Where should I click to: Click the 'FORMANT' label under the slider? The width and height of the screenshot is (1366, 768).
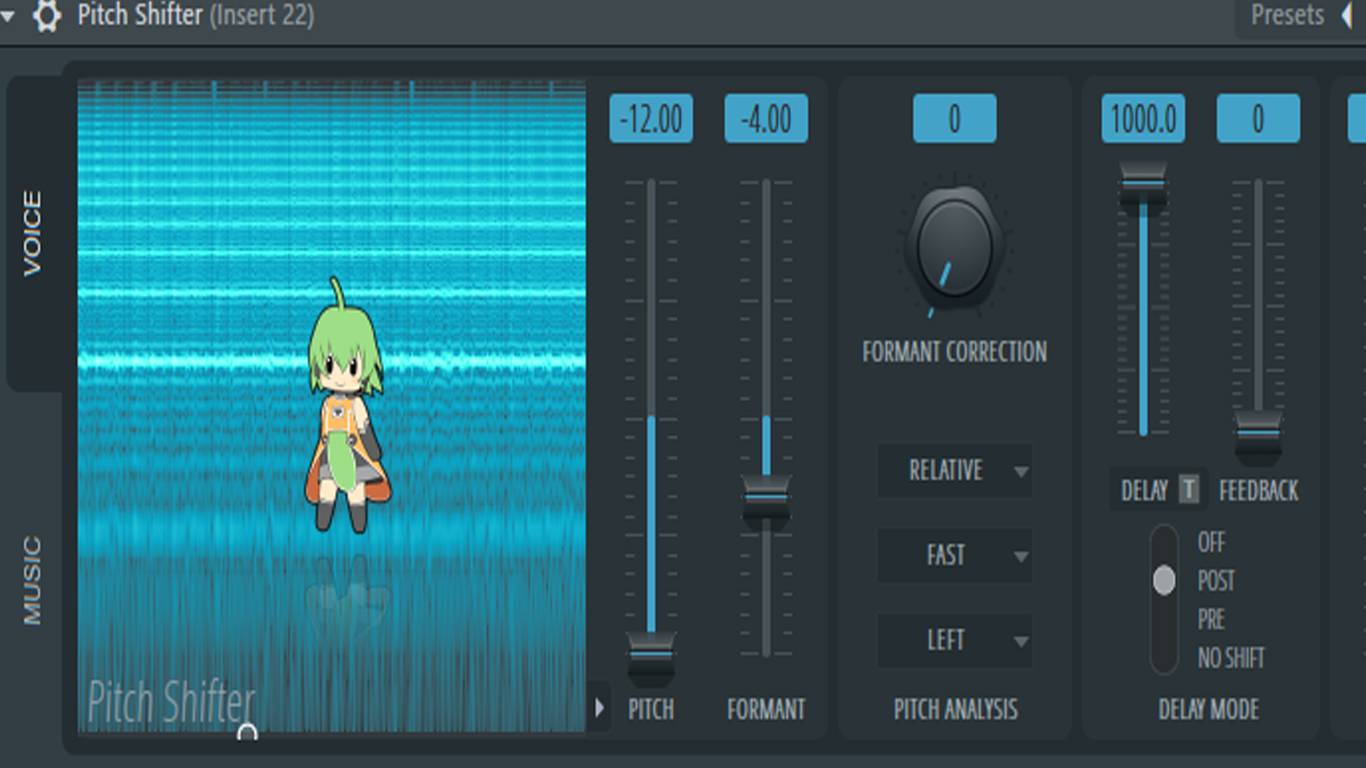766,709
